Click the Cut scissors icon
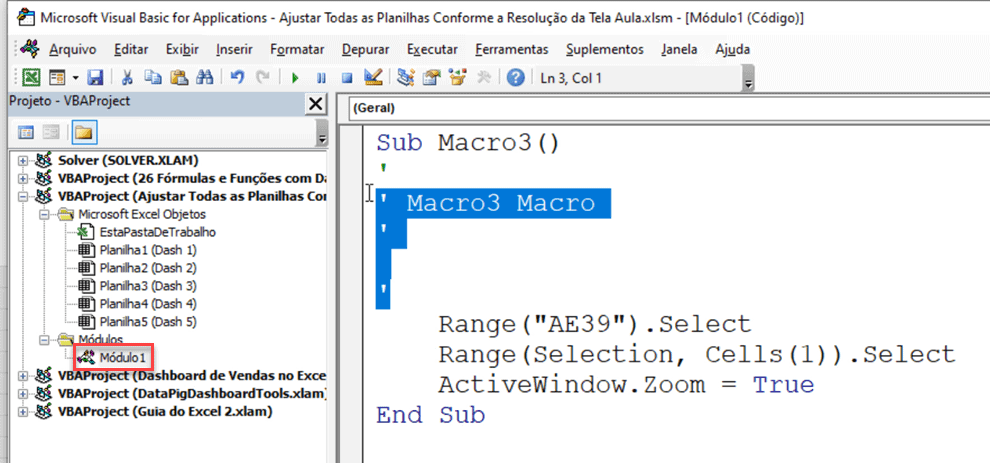The image size is (990, 463). [128, 78]
